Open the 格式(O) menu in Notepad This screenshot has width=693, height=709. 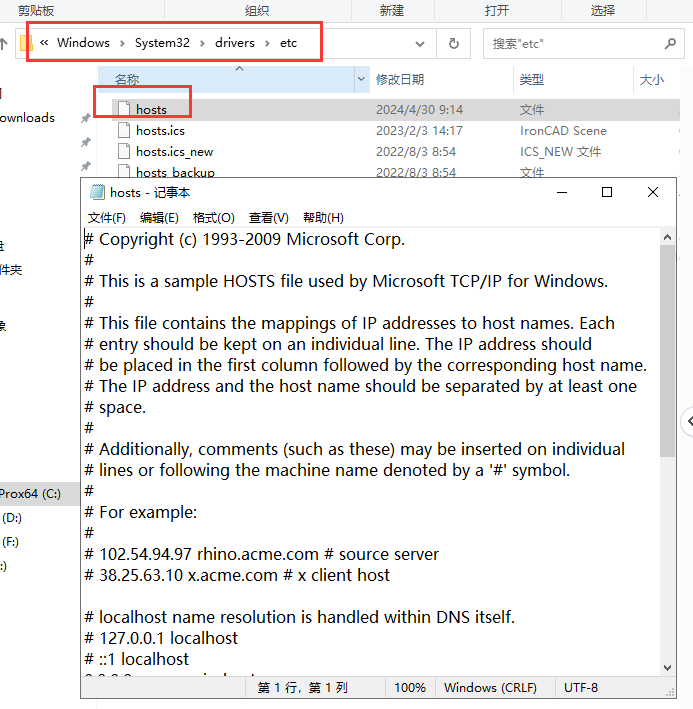[x=213, y=217]
